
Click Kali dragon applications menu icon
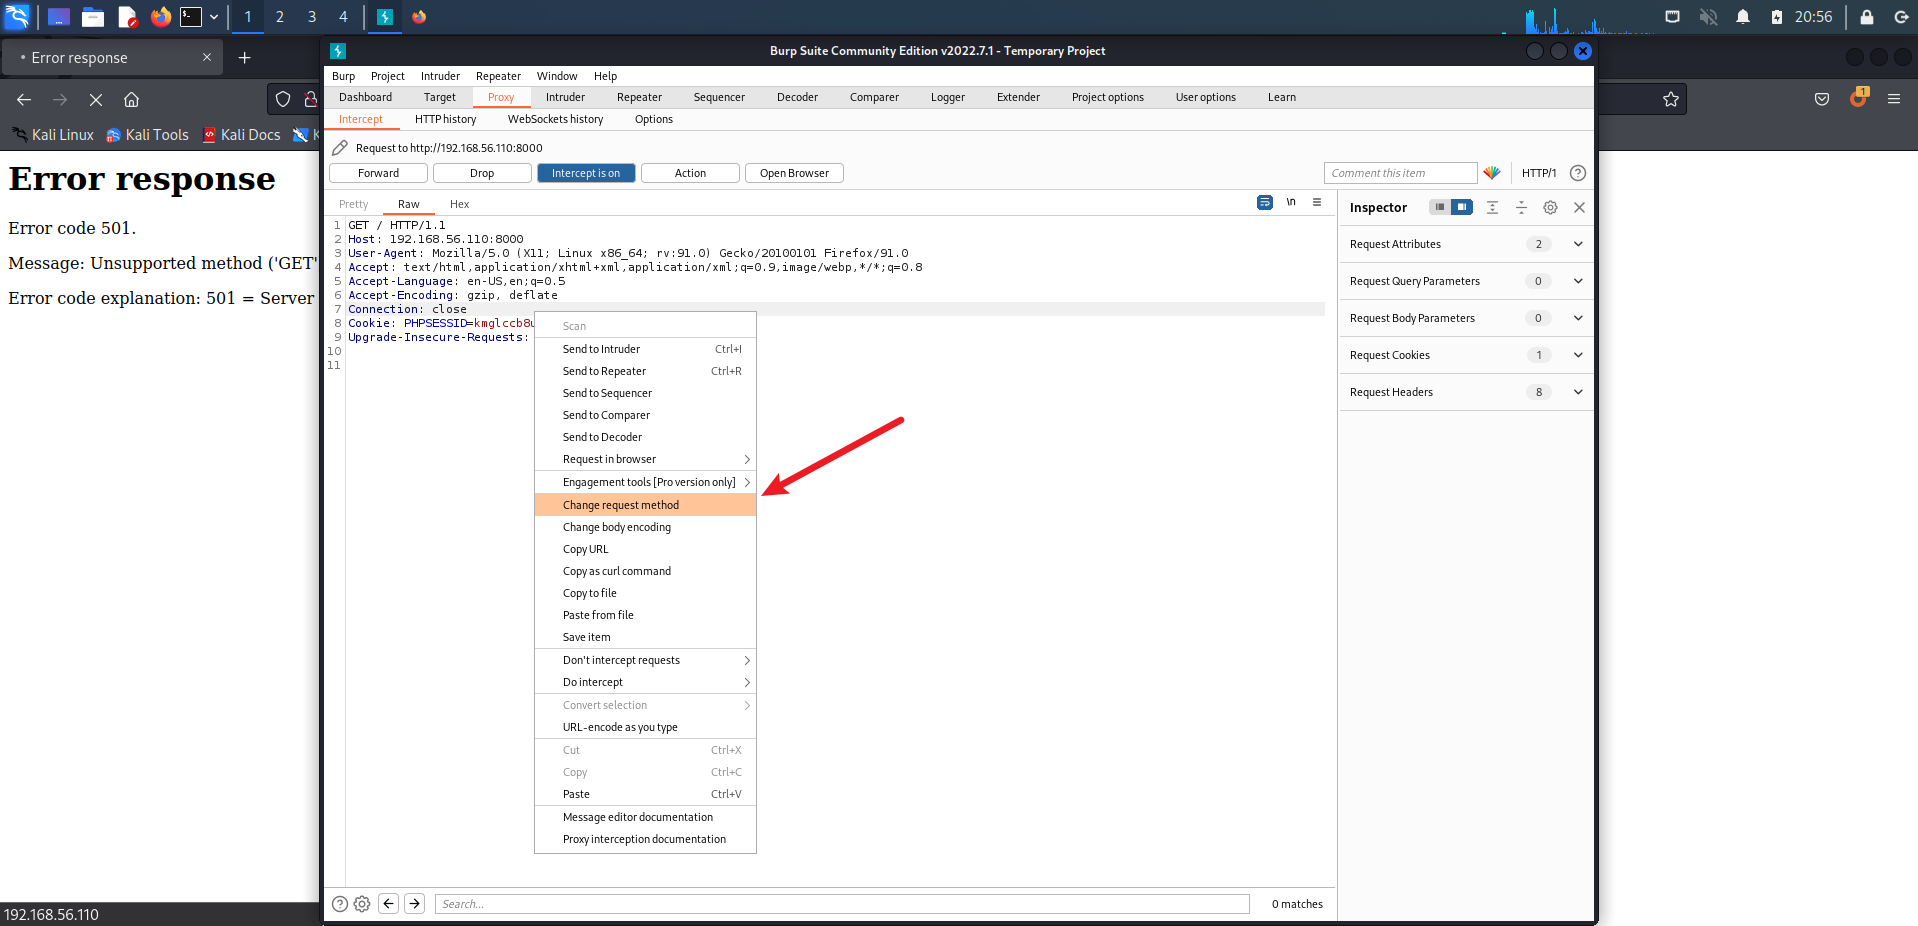[18, 16]
